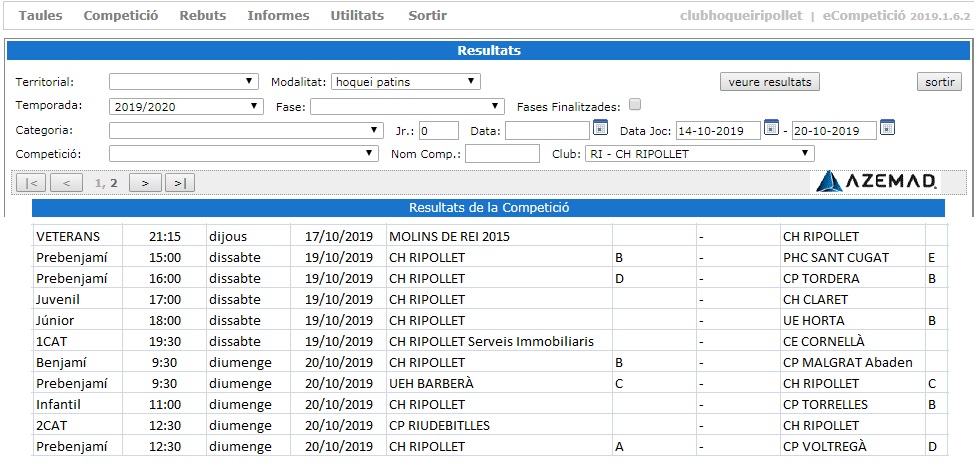Click the Sortir menu item
This screenshot has width=977, height=466.
click(x=427, y=16)
